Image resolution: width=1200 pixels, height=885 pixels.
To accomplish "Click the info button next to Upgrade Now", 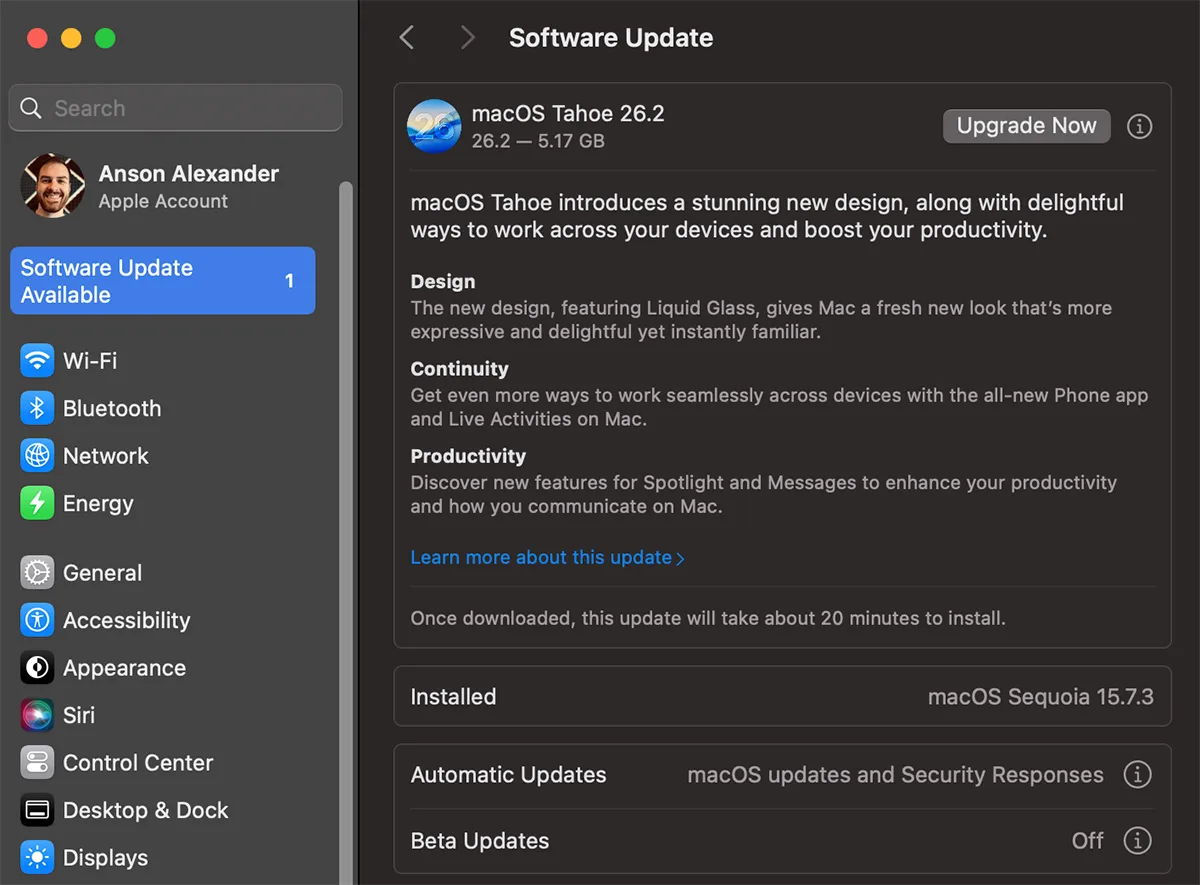I will point(1139,126).
